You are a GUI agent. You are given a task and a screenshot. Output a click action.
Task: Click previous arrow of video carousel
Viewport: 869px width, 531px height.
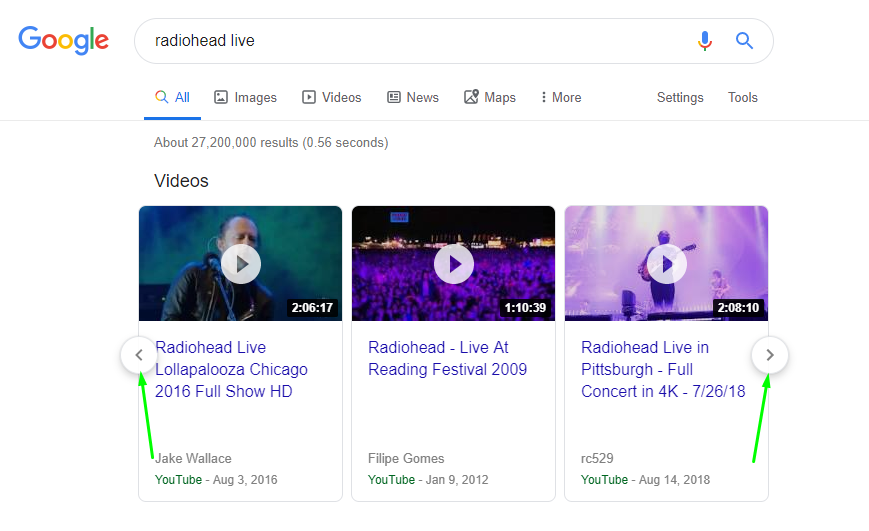139,355
